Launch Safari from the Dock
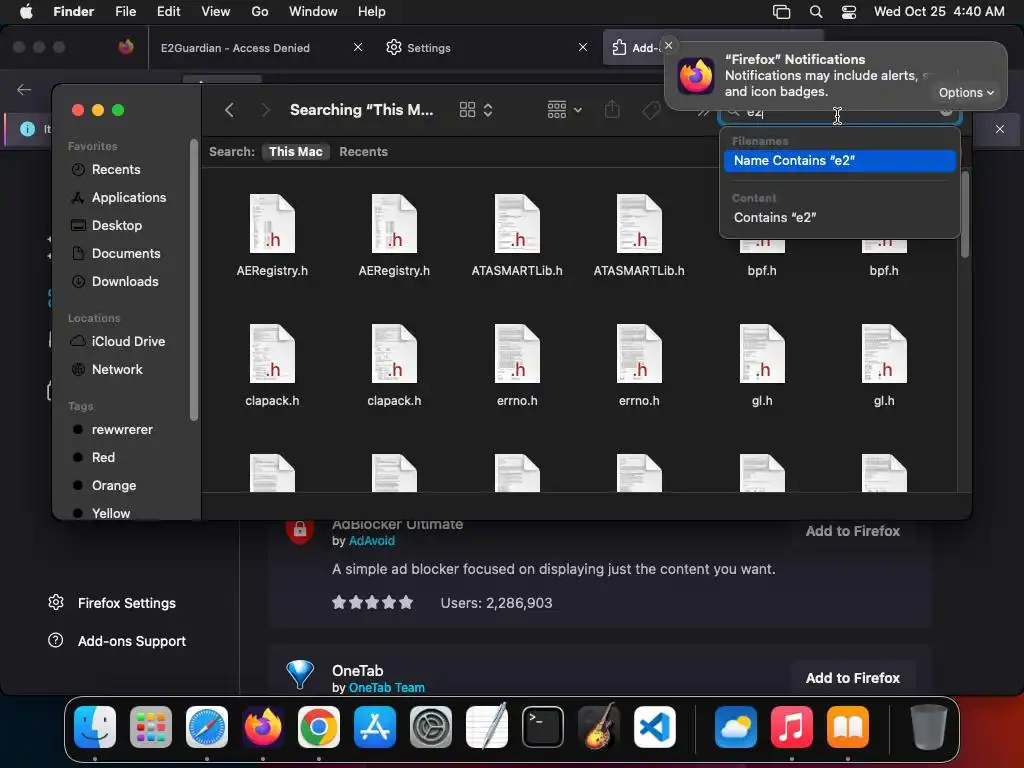Screen dimensions: 1024x768 tap(207, 727)
